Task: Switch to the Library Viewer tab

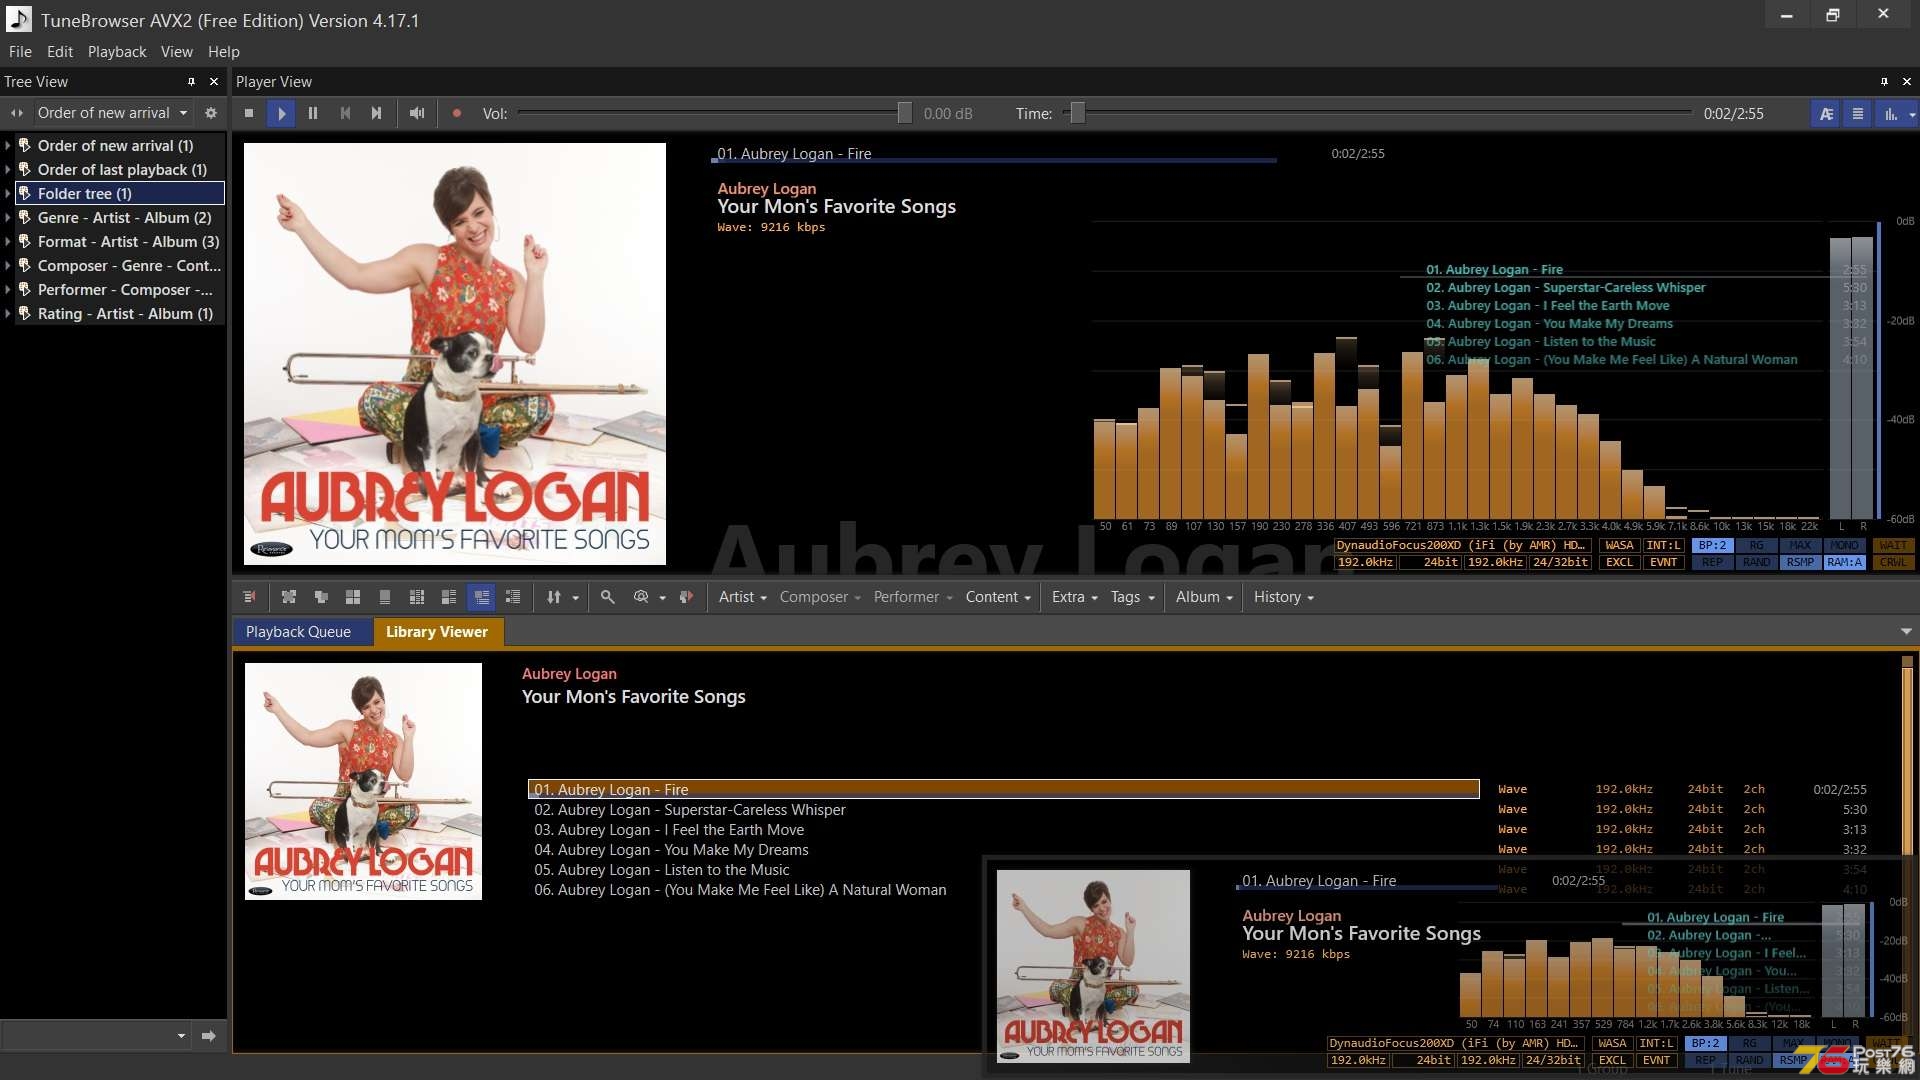Action: 436,630
